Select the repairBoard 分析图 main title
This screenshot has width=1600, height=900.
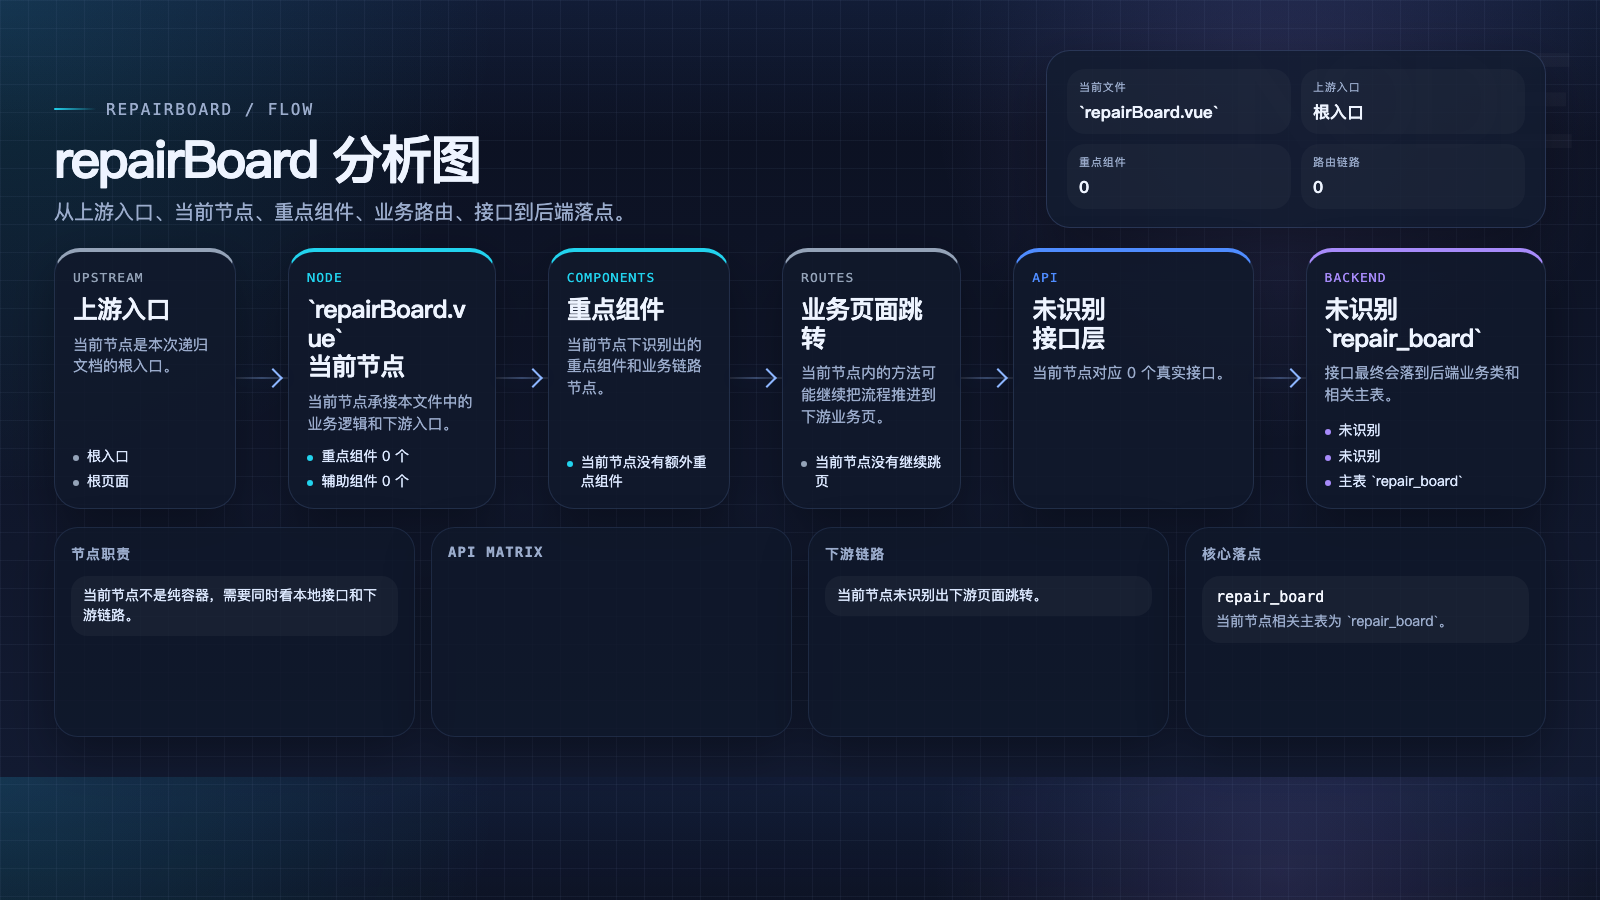coord(267,160)
